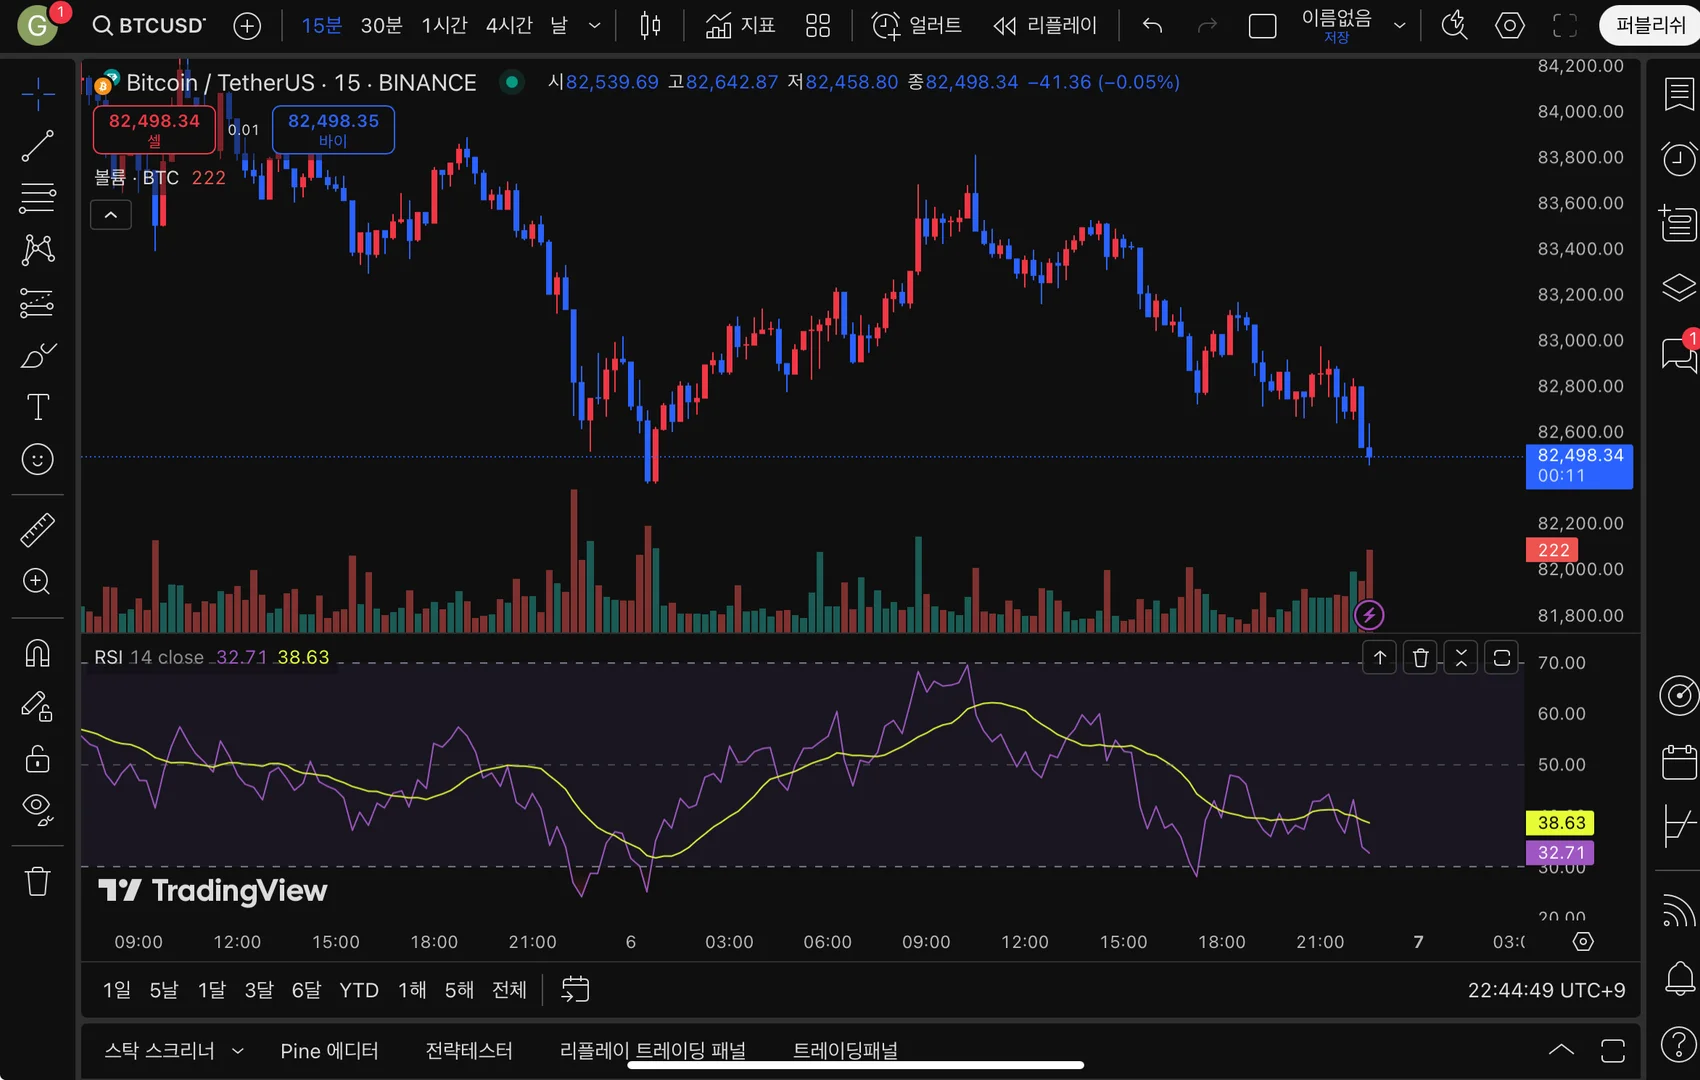Pick the ruler measure tool

click(37, 530)
